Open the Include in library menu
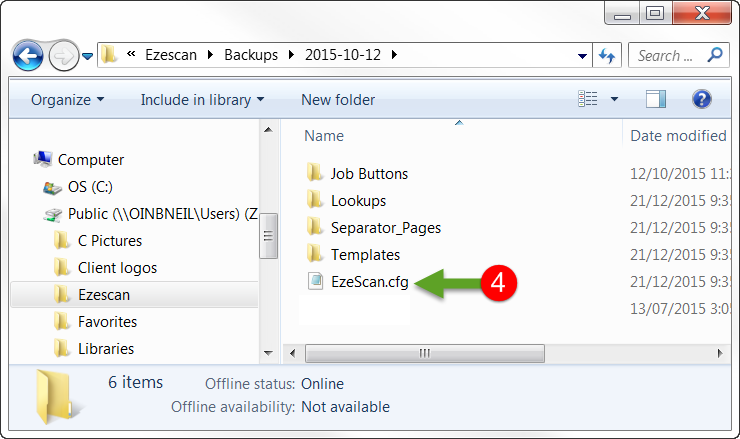The width and height of the screenshot is (740, 439). point(202,100)
